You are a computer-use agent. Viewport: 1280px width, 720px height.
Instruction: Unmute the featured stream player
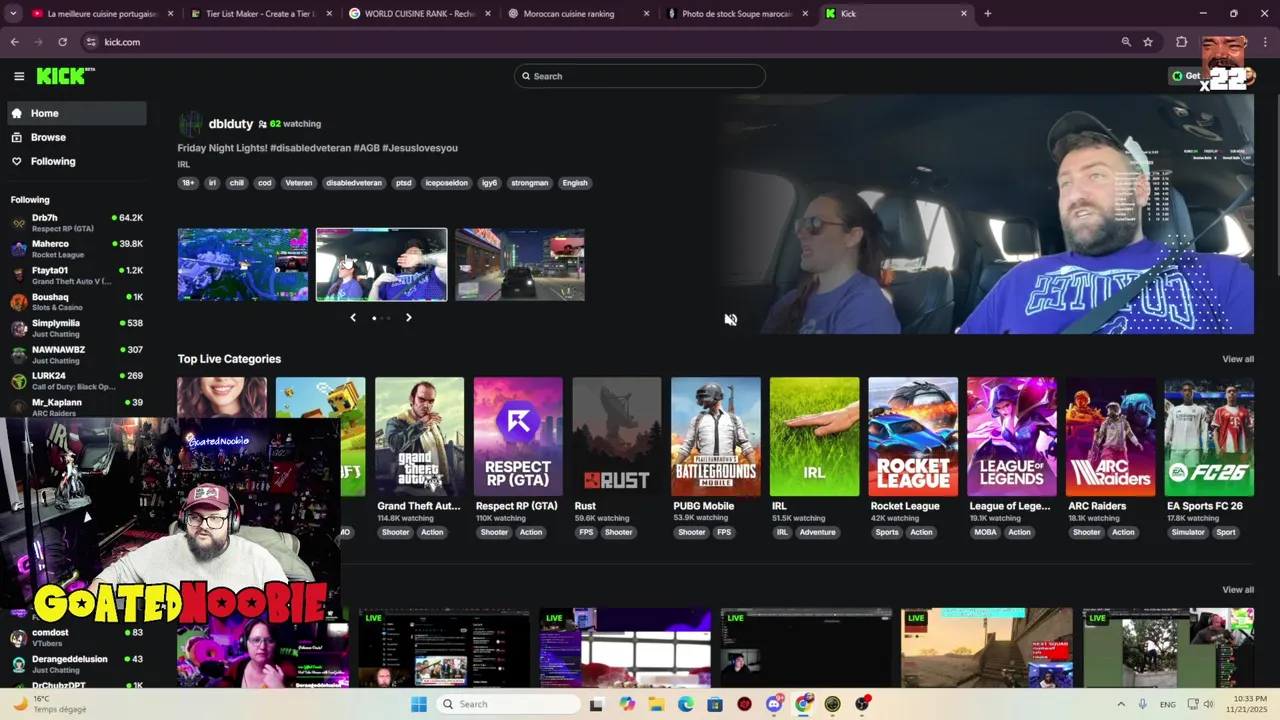[x=731, y=320]
